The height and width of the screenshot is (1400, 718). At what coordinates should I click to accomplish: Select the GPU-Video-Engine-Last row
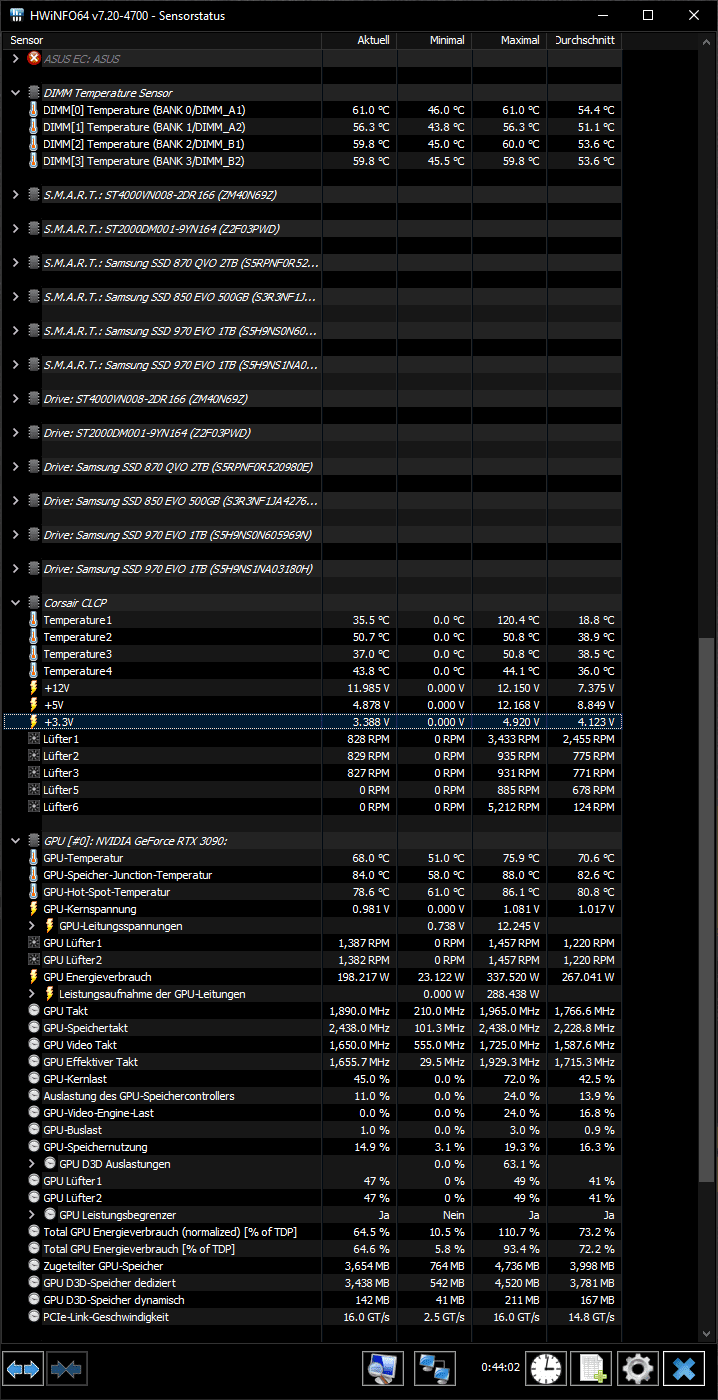pos(312,1113)
